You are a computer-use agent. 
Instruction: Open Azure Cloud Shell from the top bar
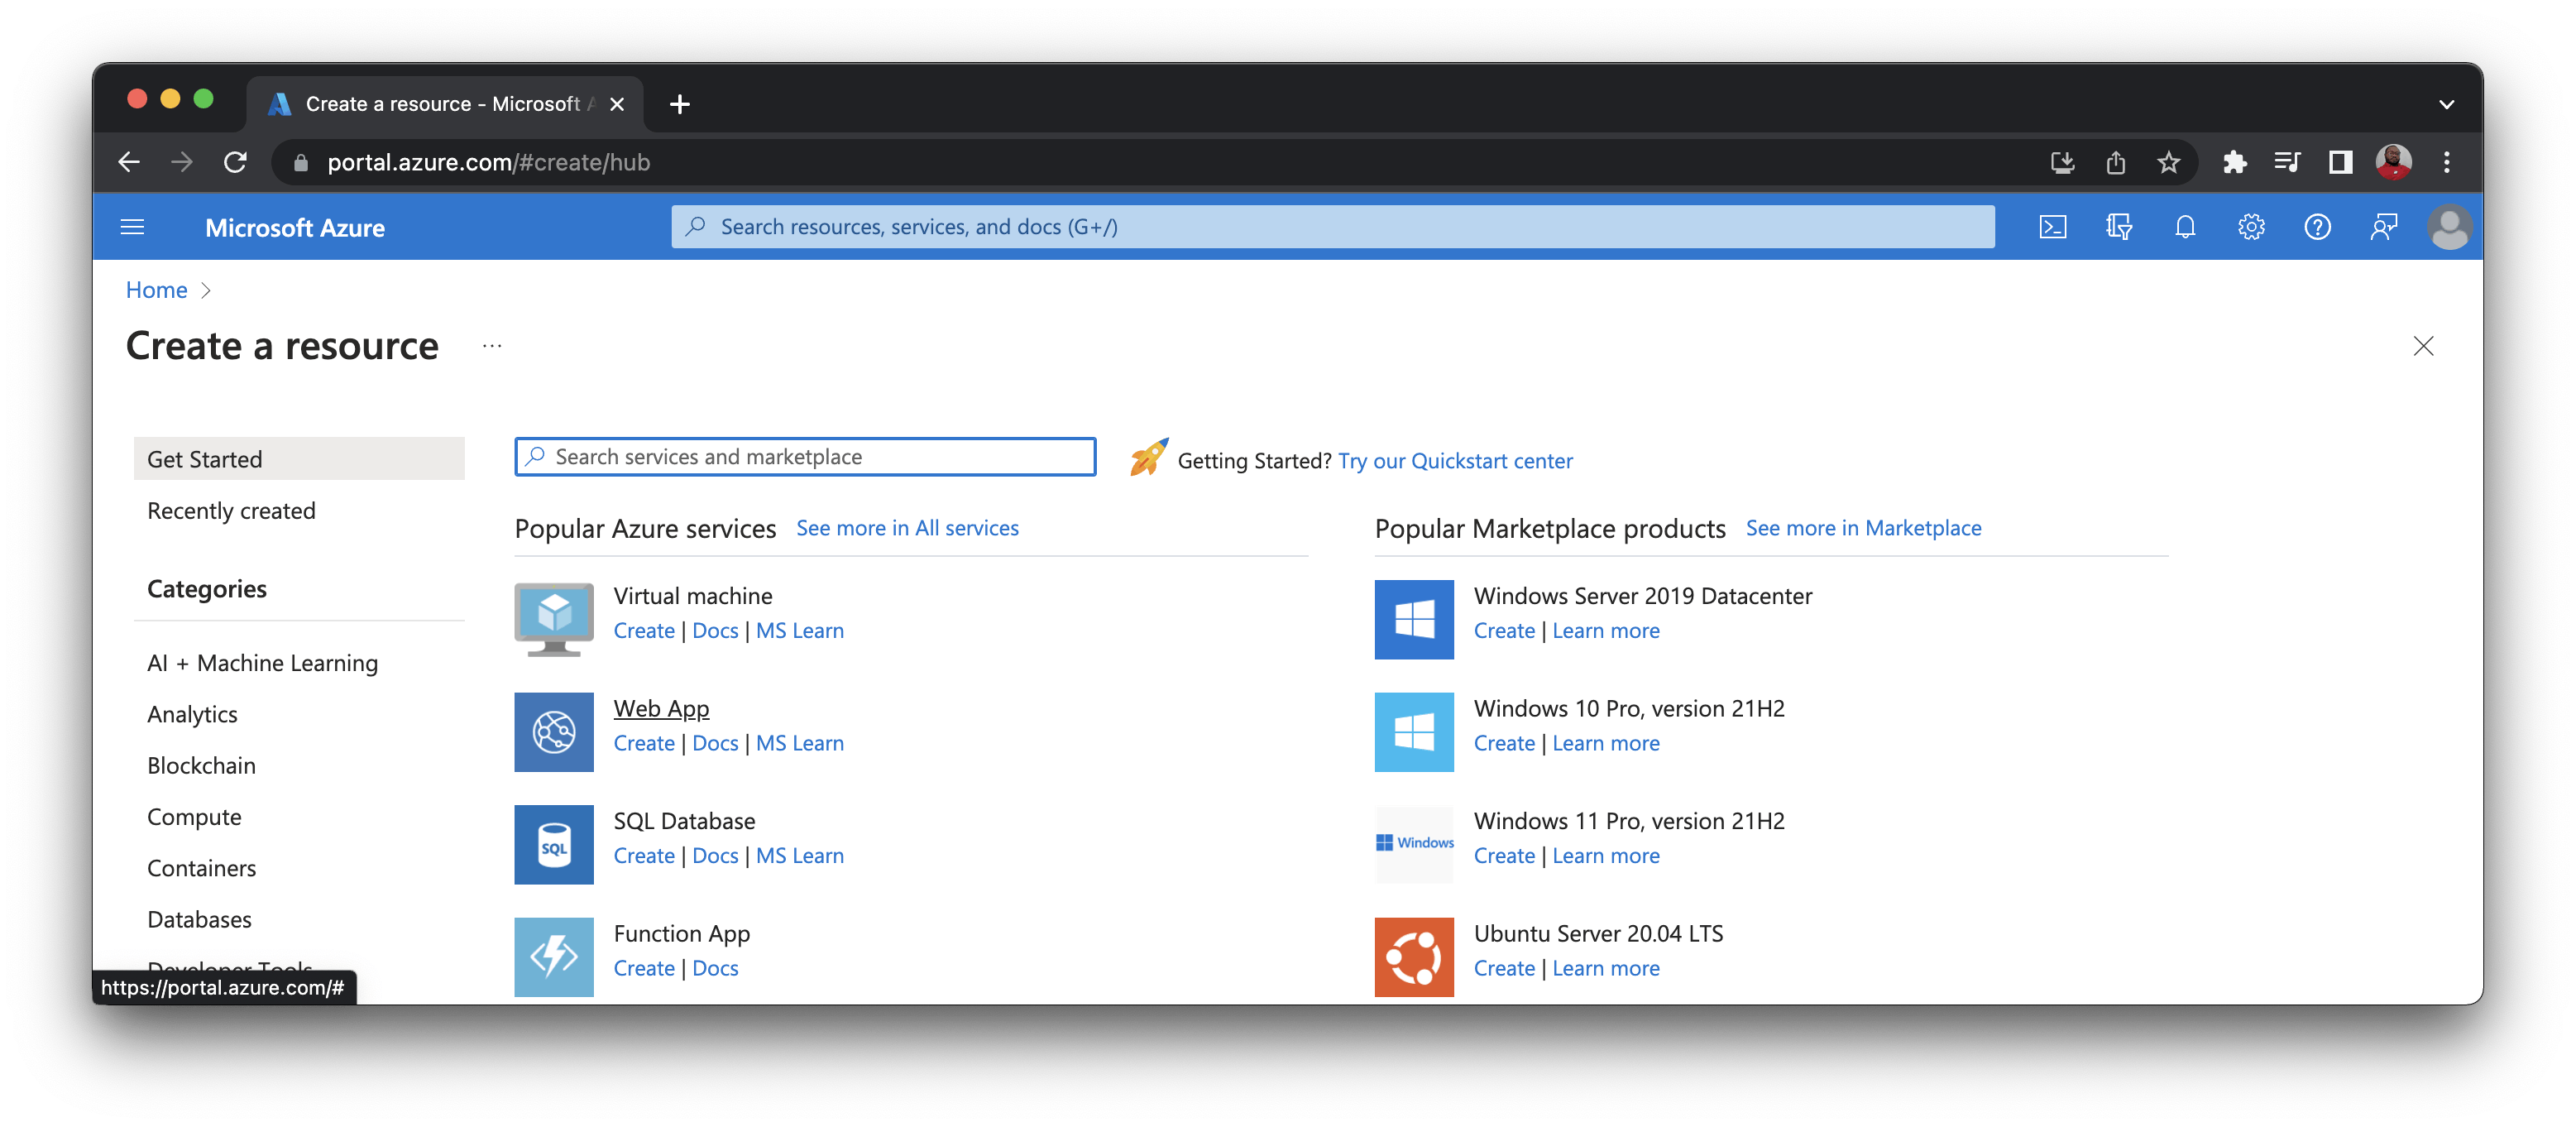[2053, 226]
